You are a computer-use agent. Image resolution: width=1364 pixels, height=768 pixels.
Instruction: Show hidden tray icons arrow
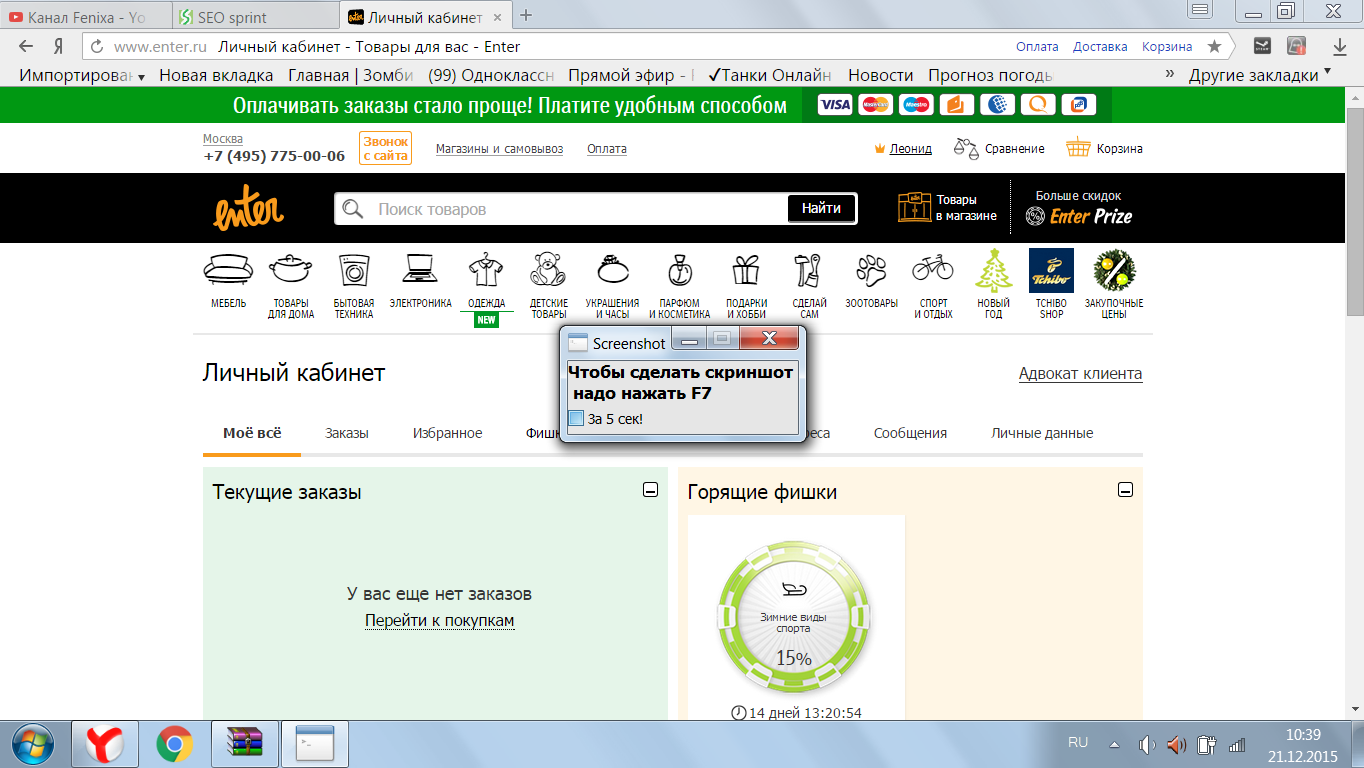click(x=1114, y=744)
